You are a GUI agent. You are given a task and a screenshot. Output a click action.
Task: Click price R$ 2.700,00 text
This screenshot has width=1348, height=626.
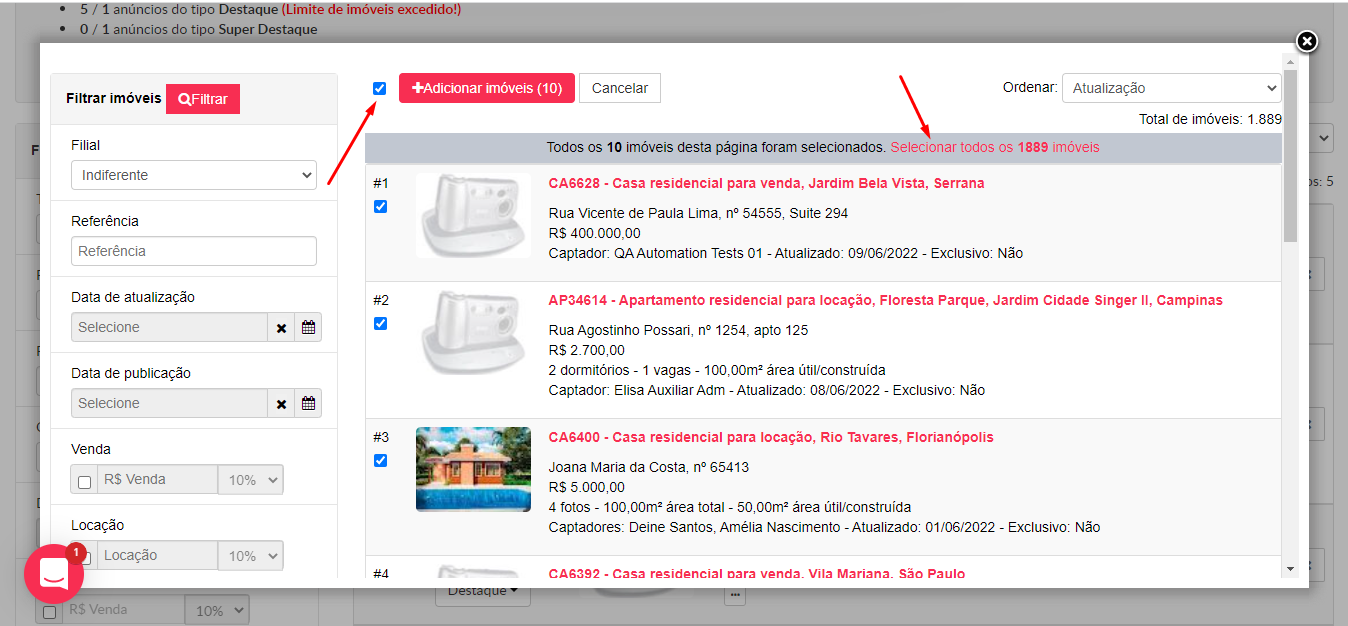587,350
